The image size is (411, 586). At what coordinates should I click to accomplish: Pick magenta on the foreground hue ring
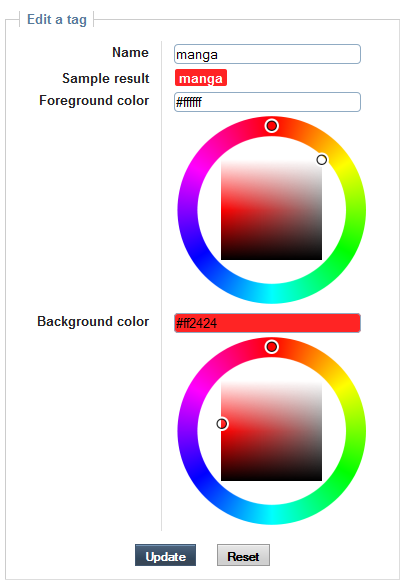199,168
